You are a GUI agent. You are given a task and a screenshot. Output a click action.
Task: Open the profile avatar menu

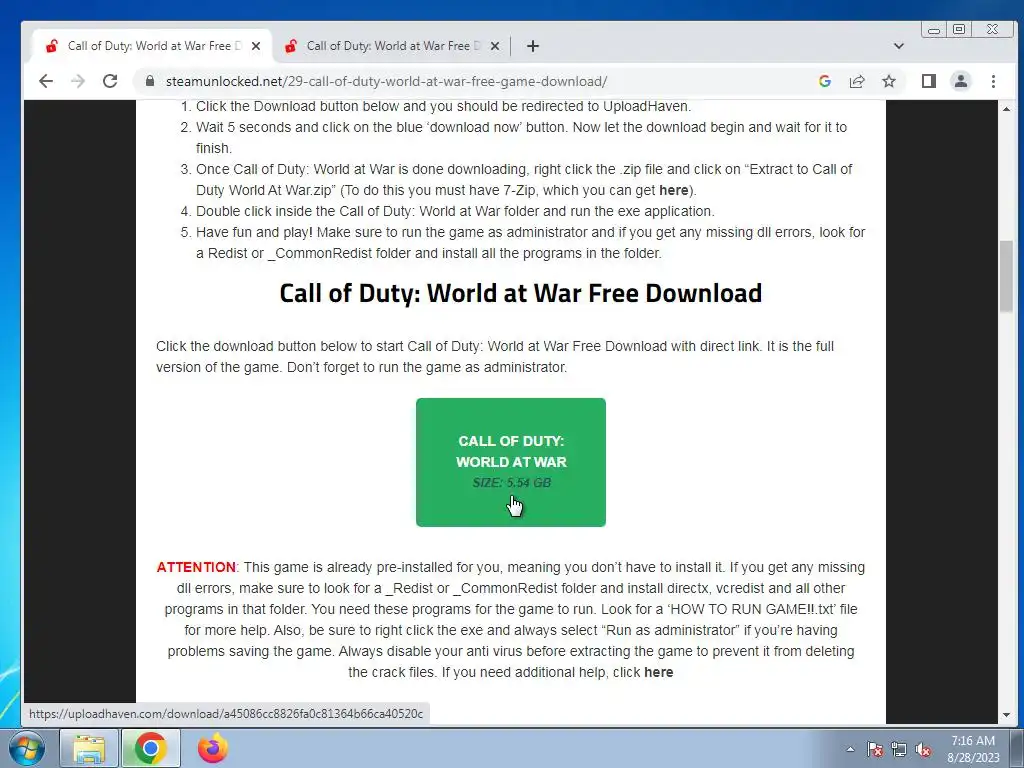[961, 81]
